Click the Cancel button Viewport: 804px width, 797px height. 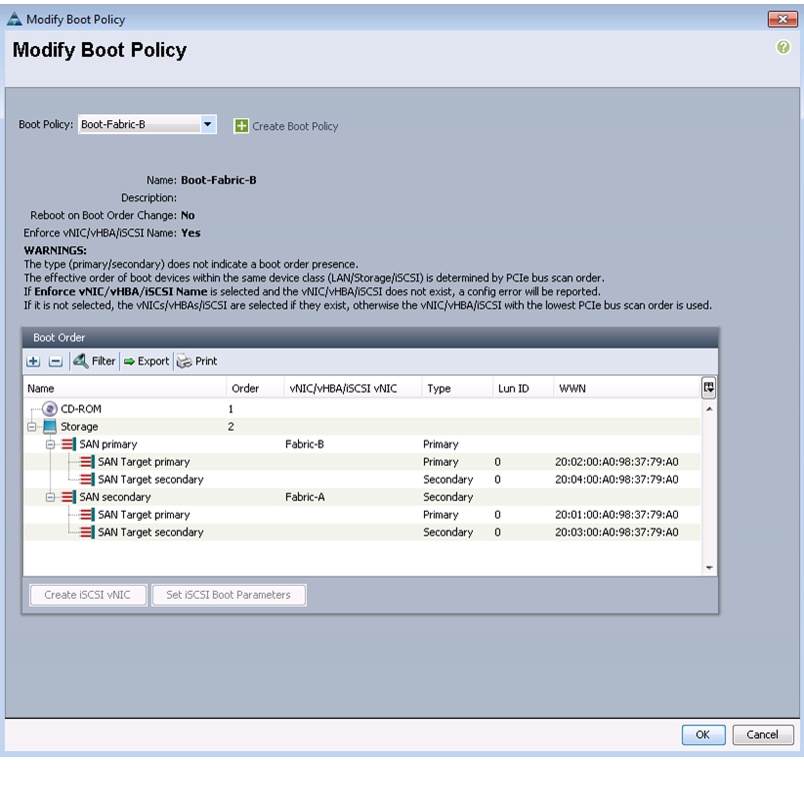tap(762, 734)
